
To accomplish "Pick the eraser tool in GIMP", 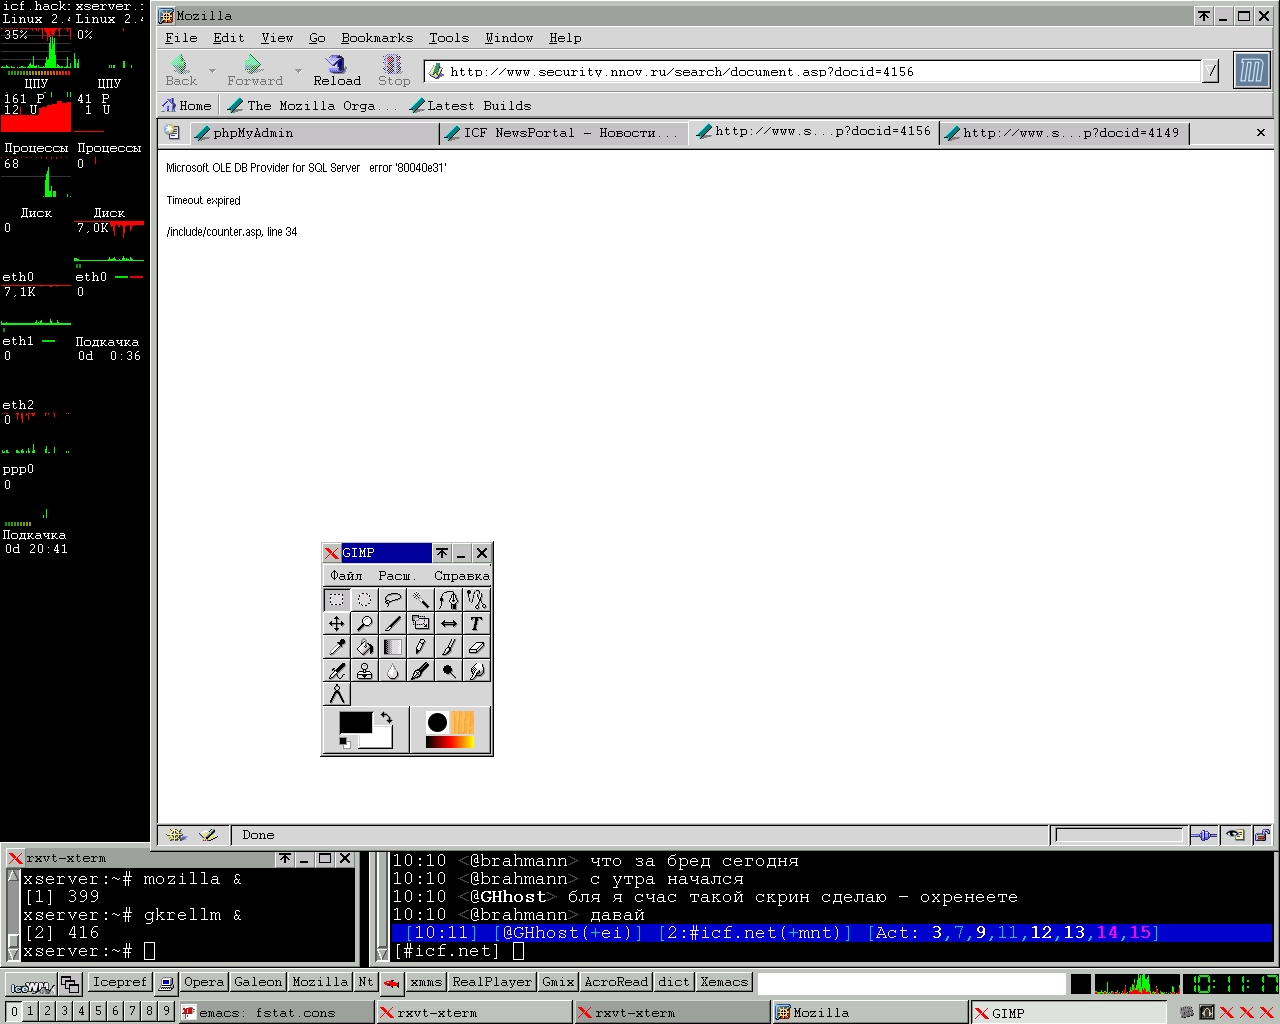I will pos(477,647).
